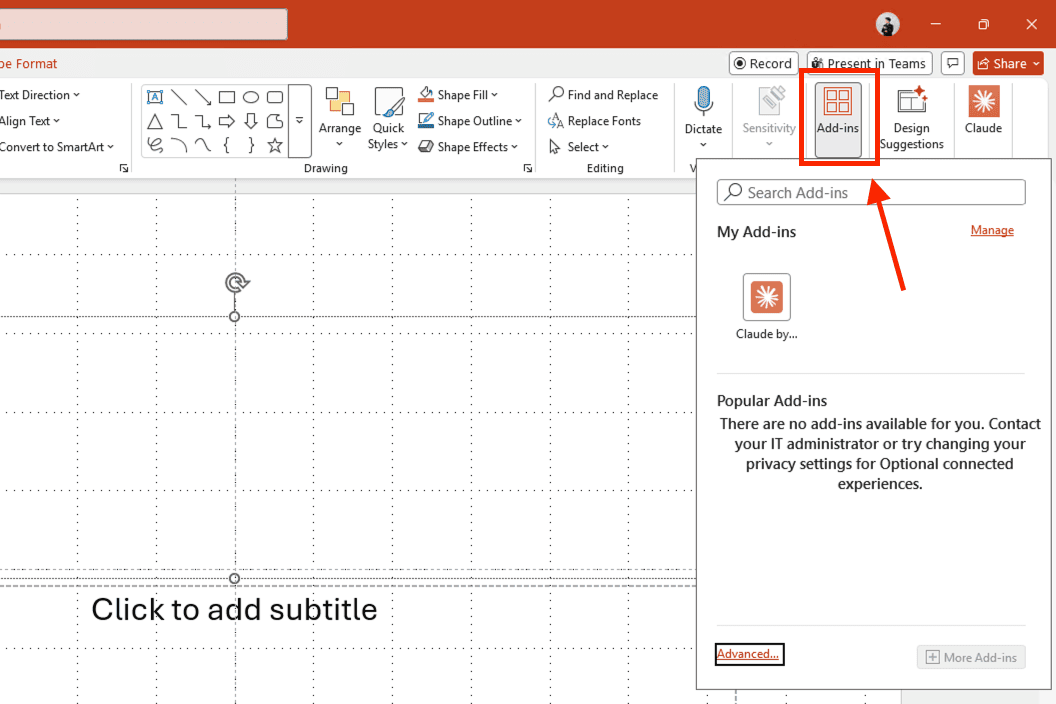Insert the Down Arrow block shape

[251, 121]
